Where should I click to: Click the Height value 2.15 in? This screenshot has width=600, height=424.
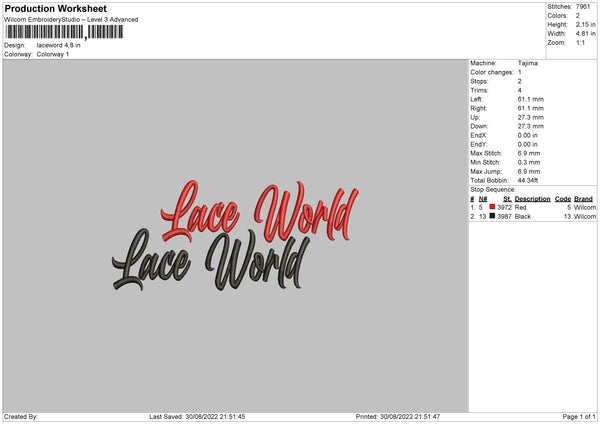[x=585, y=24]
